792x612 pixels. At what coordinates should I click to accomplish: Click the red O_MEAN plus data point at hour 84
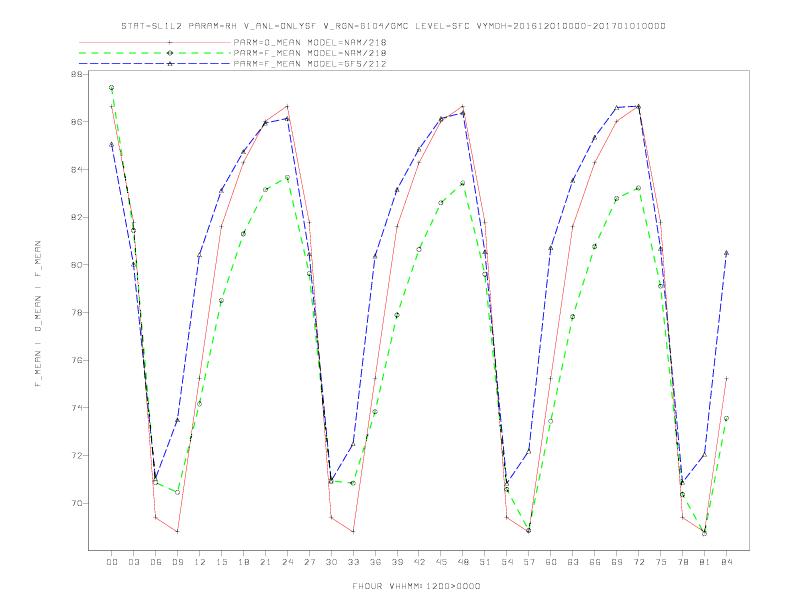pyautogui.click(x=726, y=378)
